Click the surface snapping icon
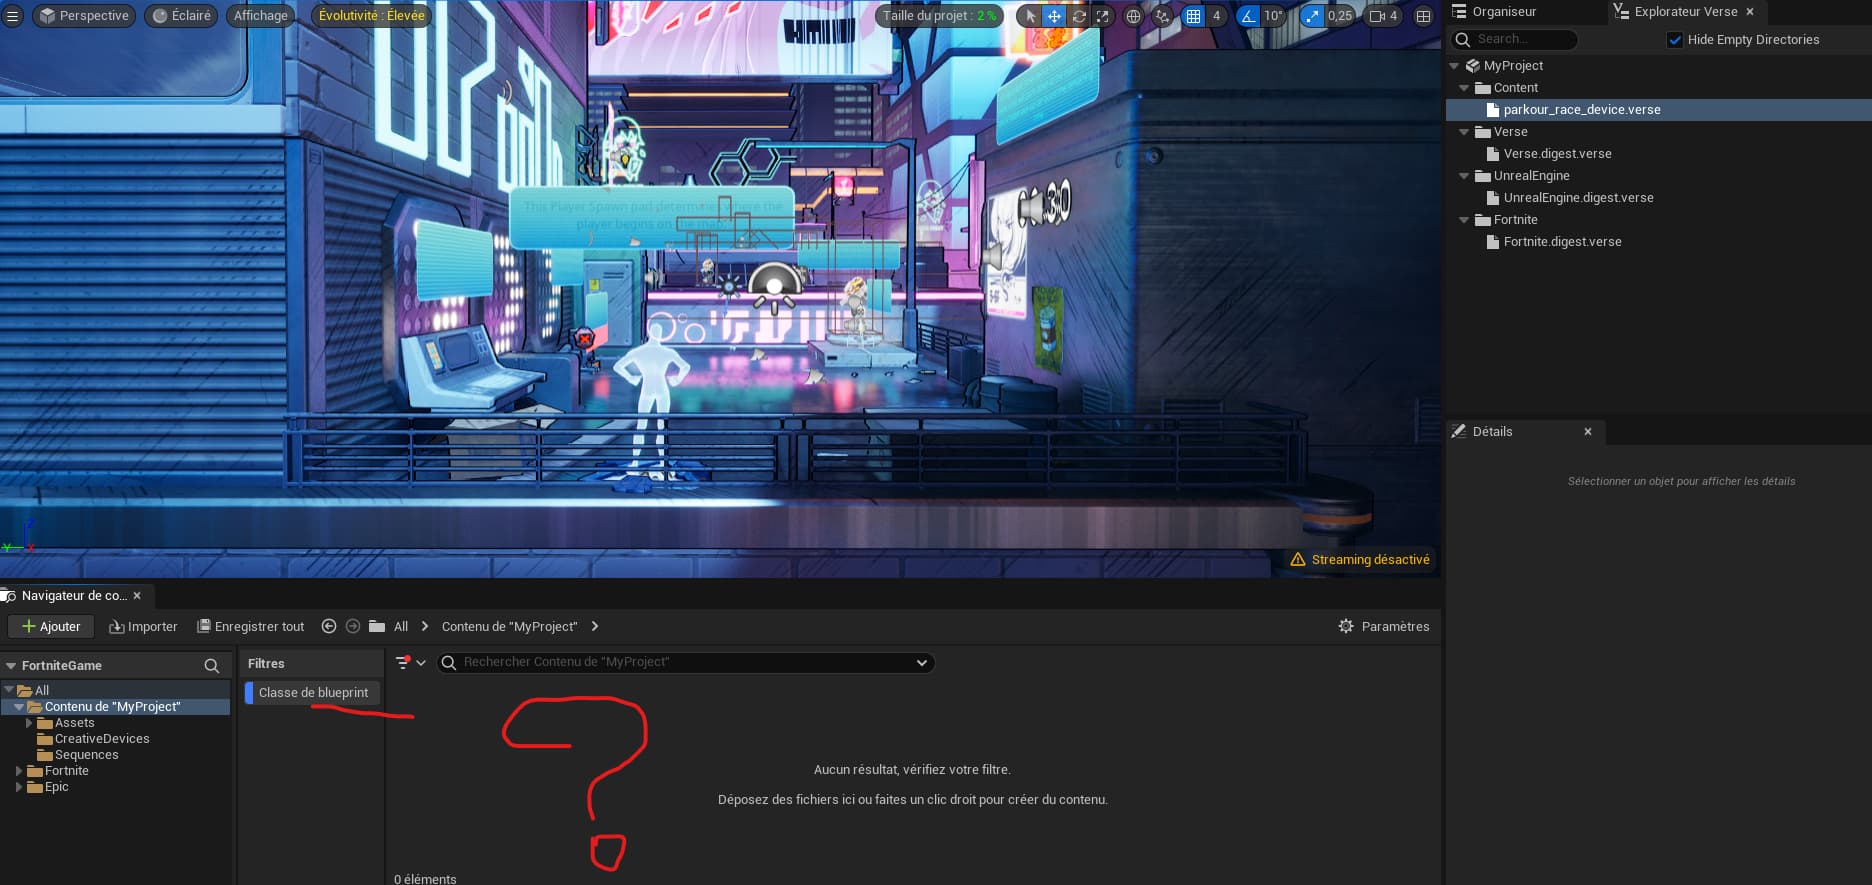Viewport: 1872px width, 885px height. (1162, 16)
